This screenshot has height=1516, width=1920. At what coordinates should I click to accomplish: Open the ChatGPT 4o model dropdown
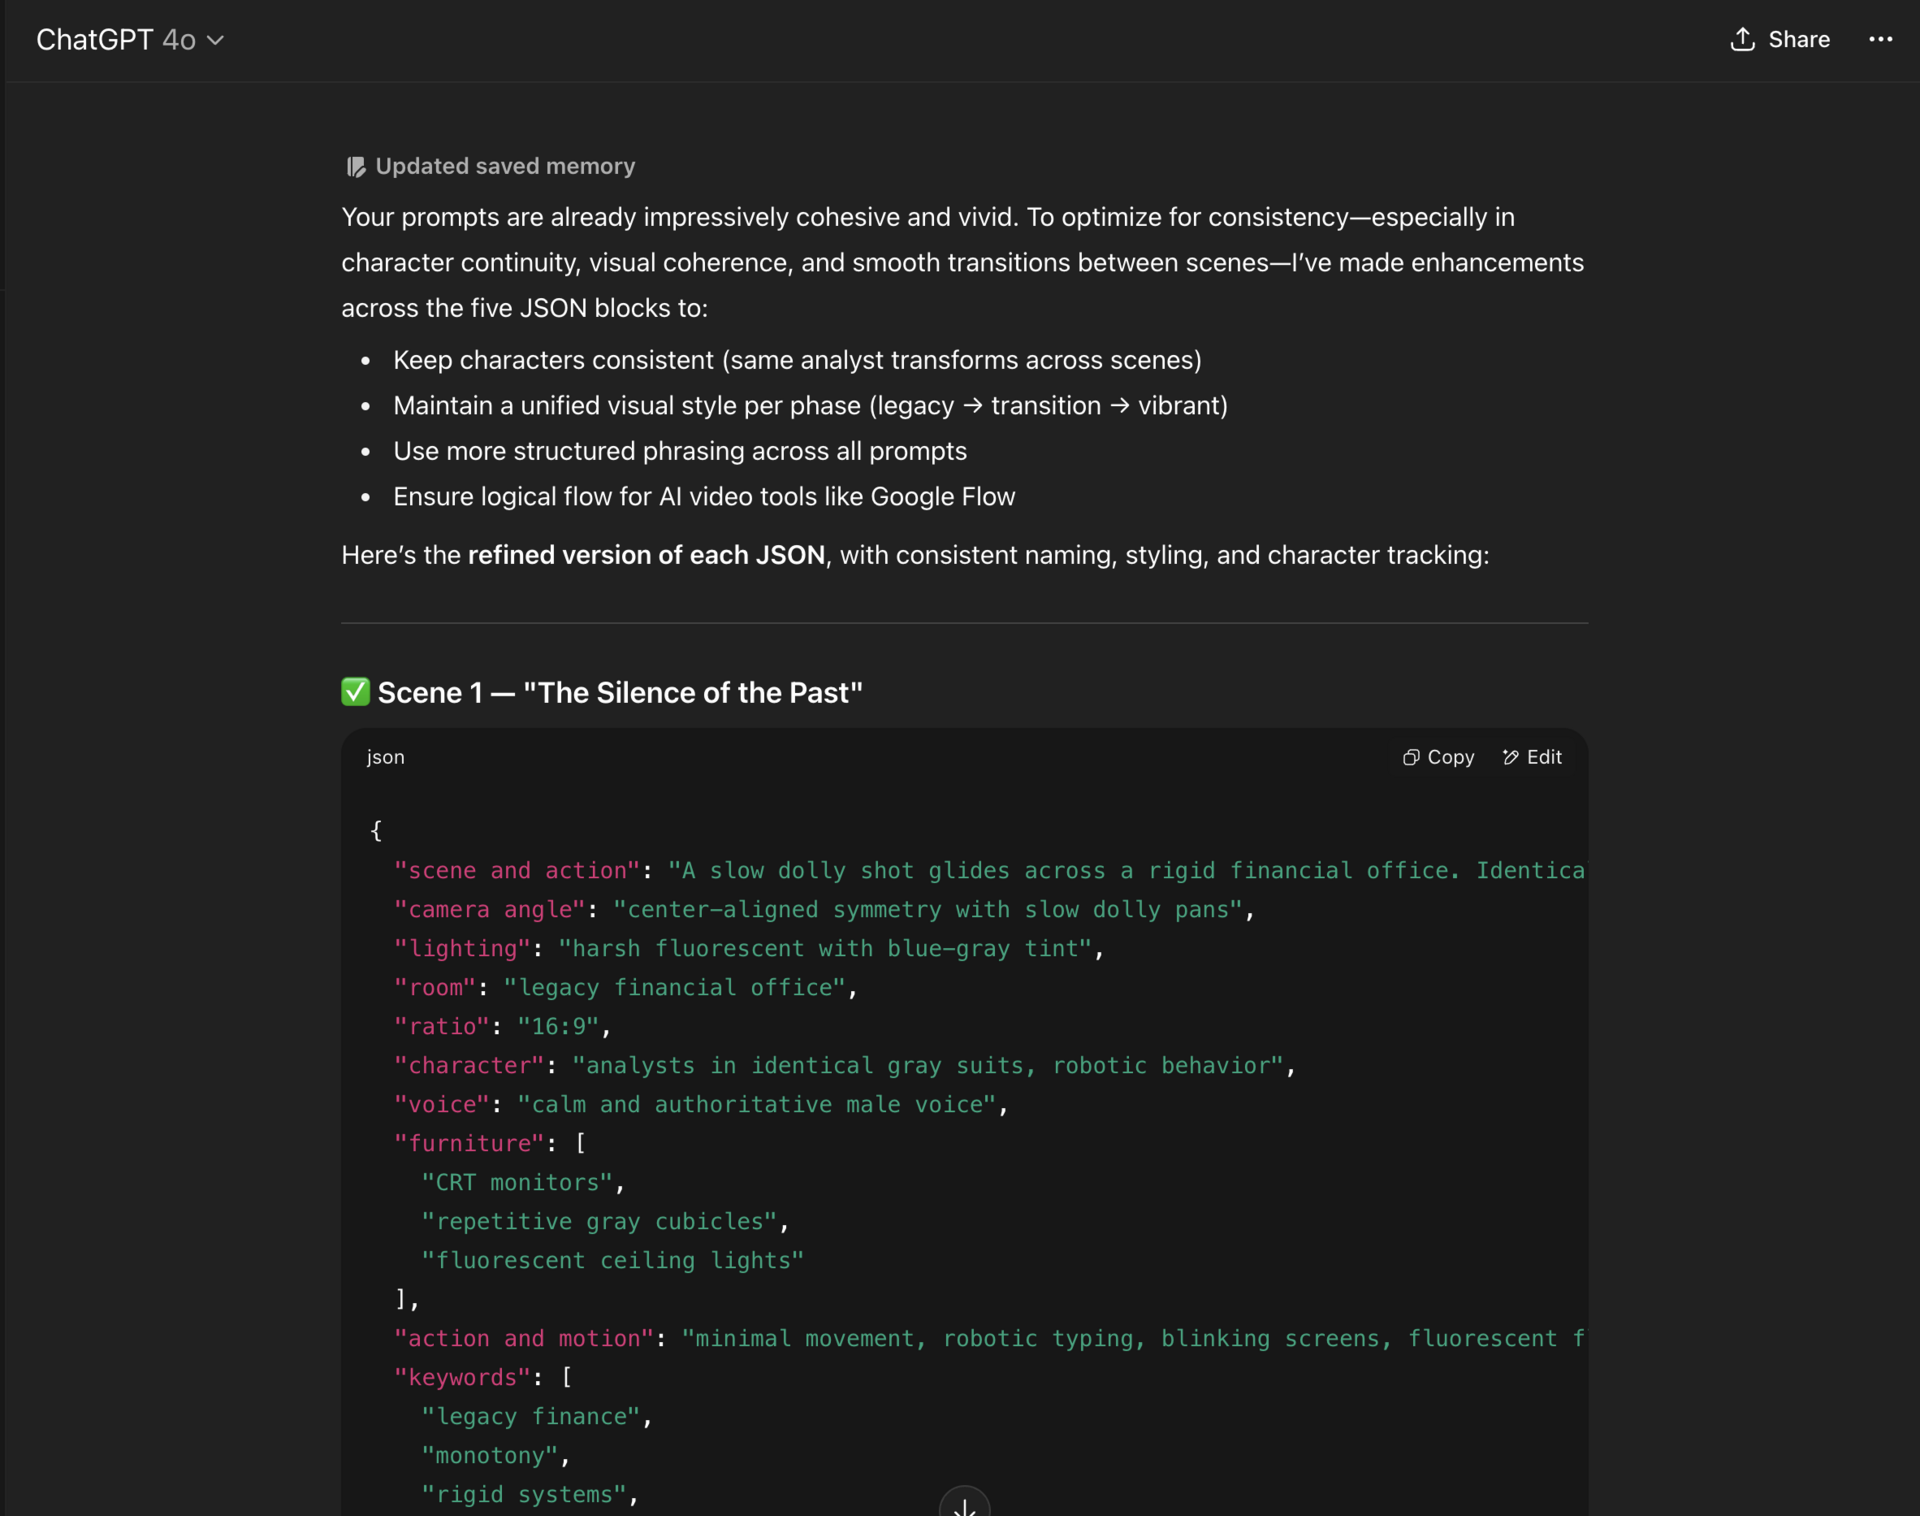(x=130, y=40)
